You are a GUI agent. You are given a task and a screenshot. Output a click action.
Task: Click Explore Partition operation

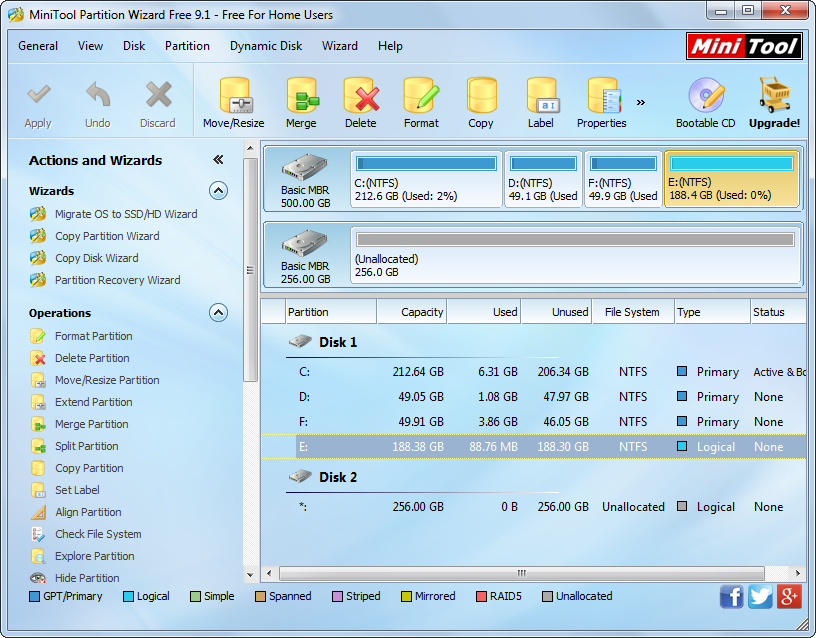(x=82, y=556)
